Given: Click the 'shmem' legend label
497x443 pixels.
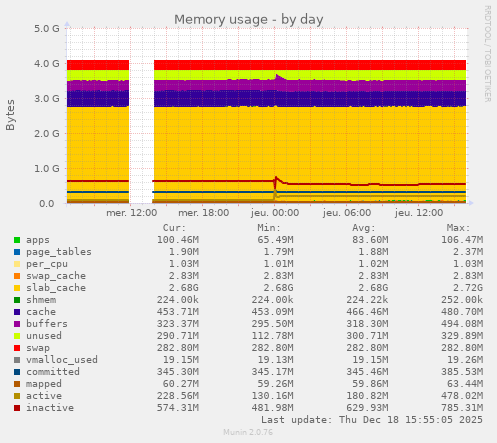Looking at the screenshot, I should (41, 300).
